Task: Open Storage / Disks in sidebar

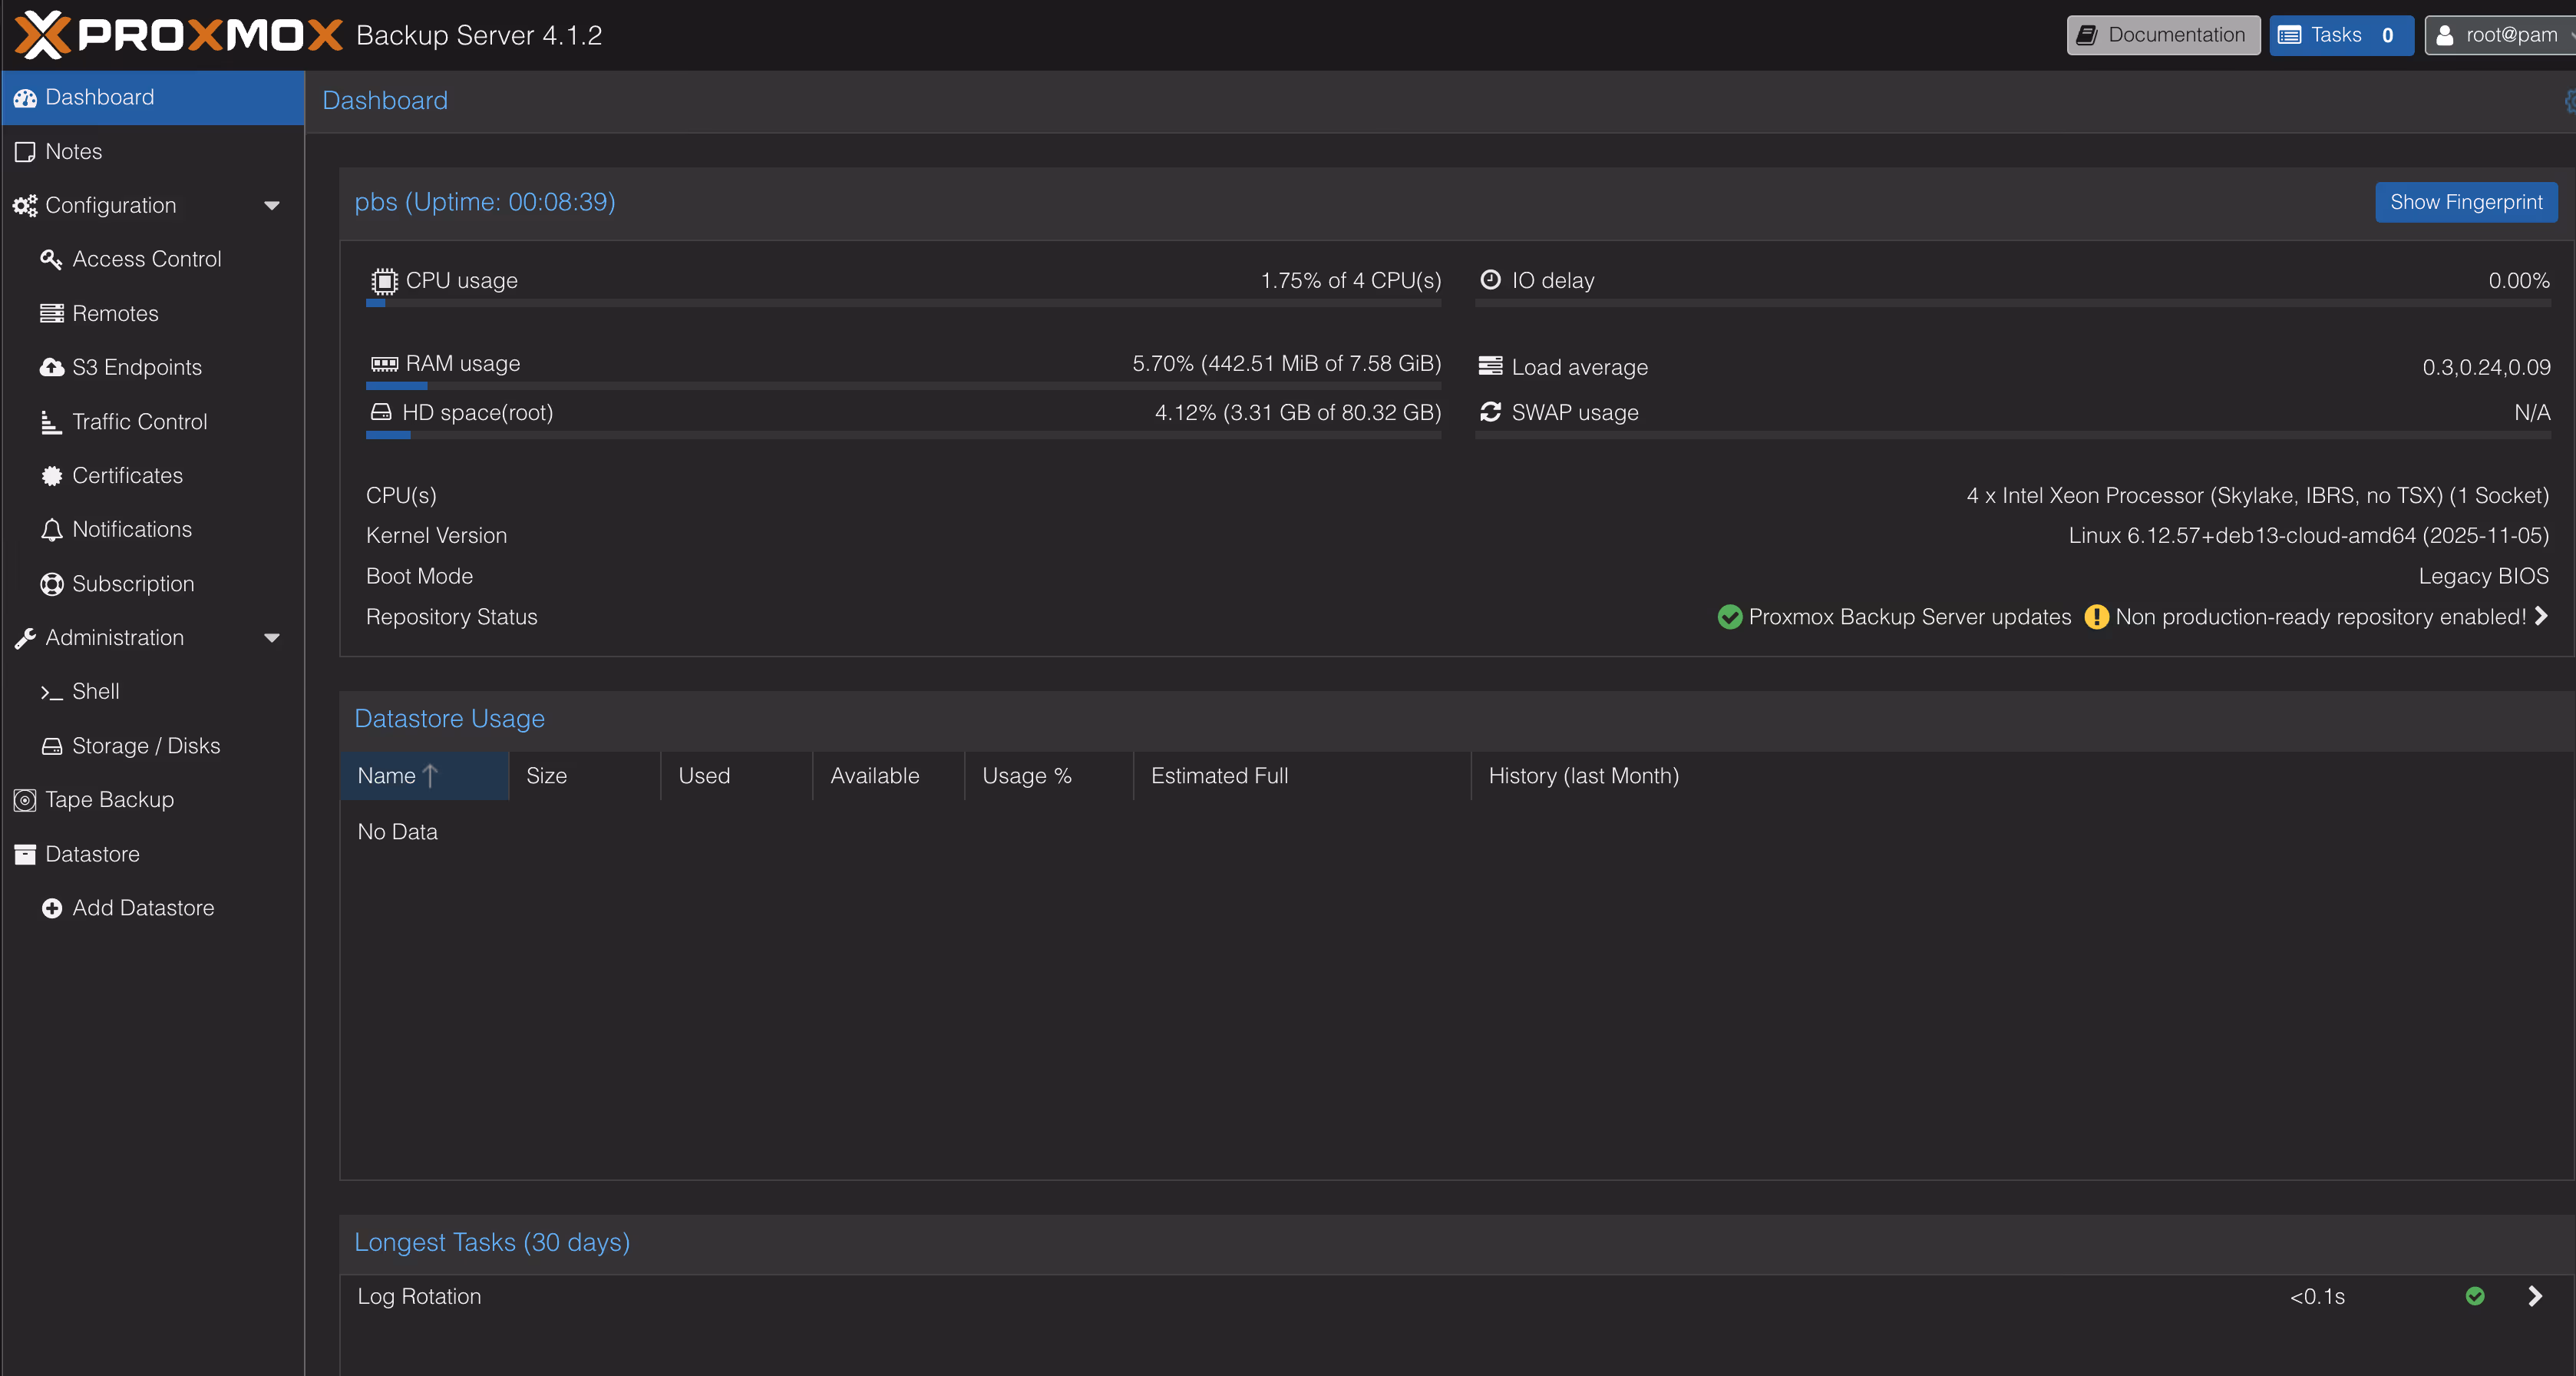Action: pyautogui.click(x=146, y=746)
